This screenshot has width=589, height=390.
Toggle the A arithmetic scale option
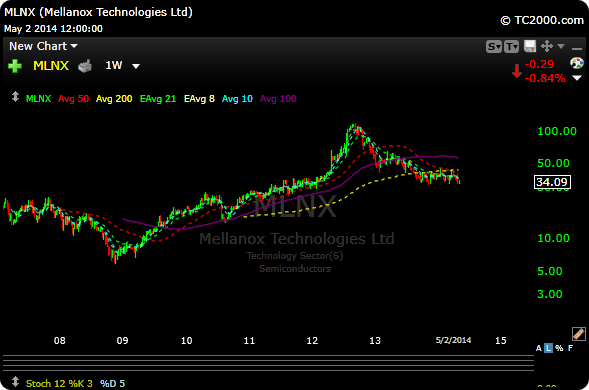coord(539,348)
